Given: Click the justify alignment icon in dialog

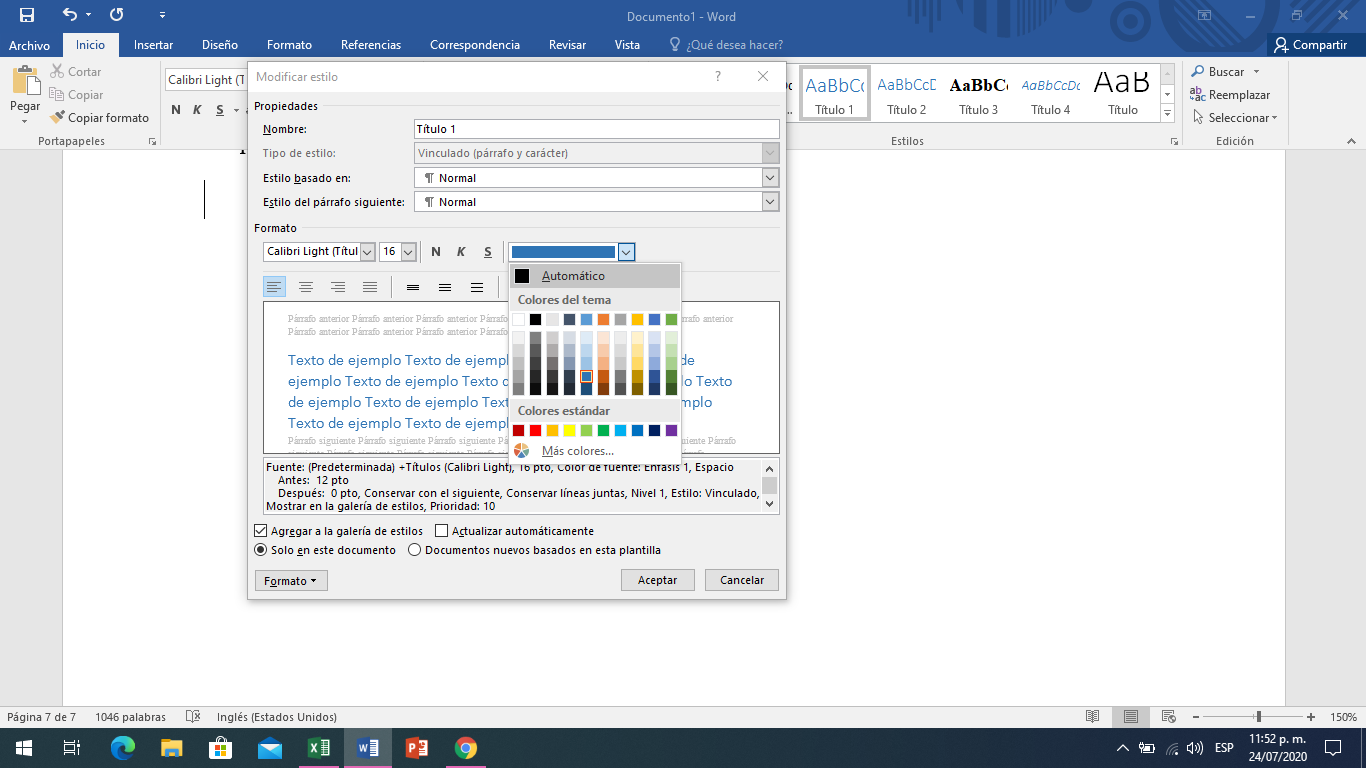Looking at the screenshot, I should [370, 288].
